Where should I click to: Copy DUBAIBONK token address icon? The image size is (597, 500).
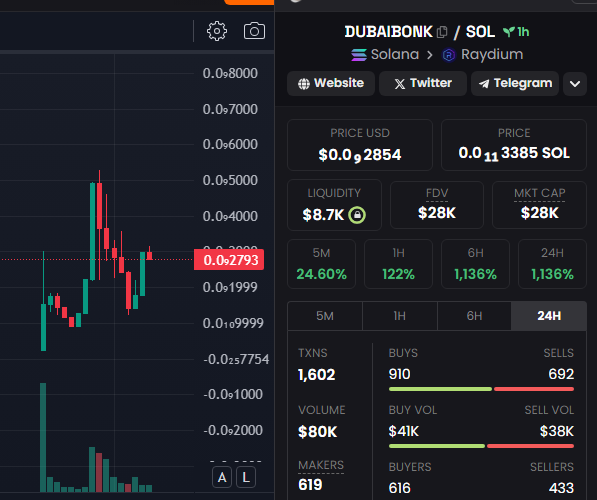[x=442, y=32]
